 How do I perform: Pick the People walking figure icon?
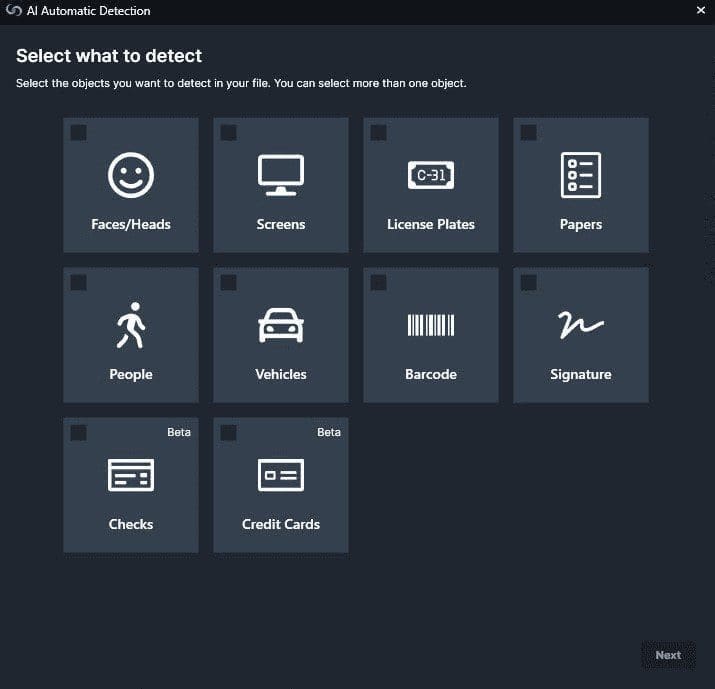click(x=131, y=325)
